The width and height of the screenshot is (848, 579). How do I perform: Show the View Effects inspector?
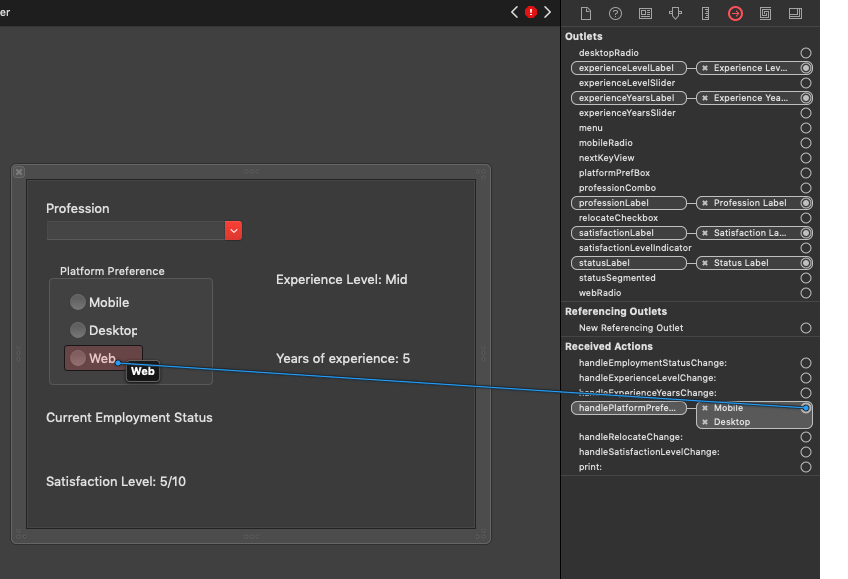[x=795, y=13]
